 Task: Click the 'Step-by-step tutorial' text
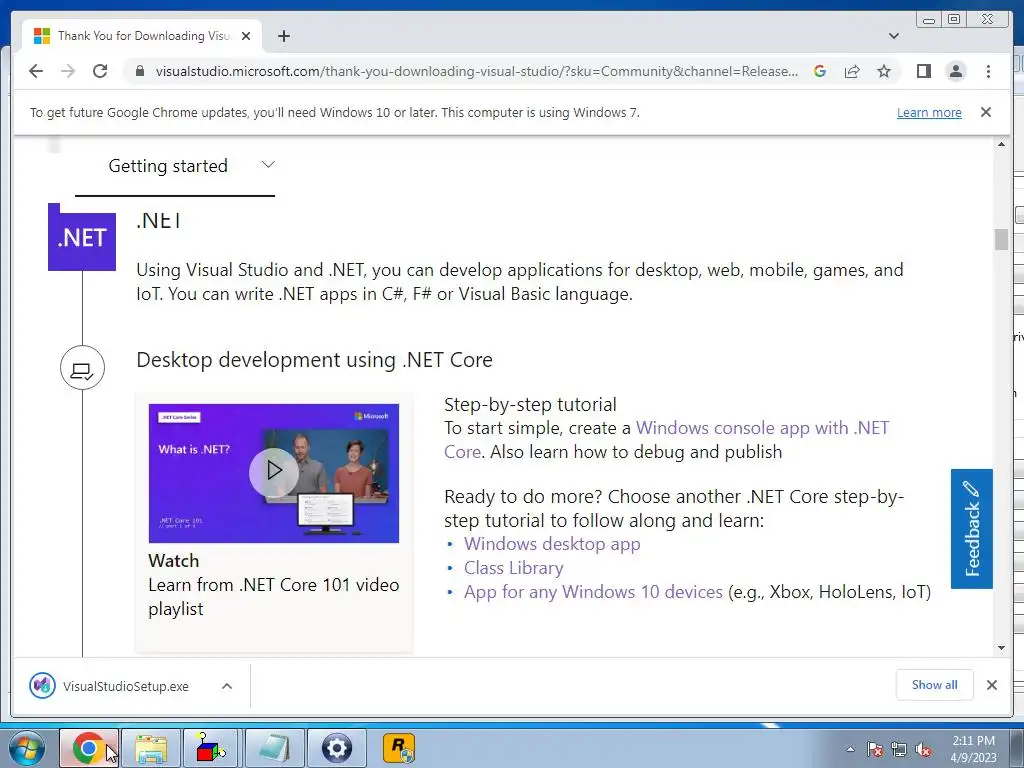(x=530, y=405)
